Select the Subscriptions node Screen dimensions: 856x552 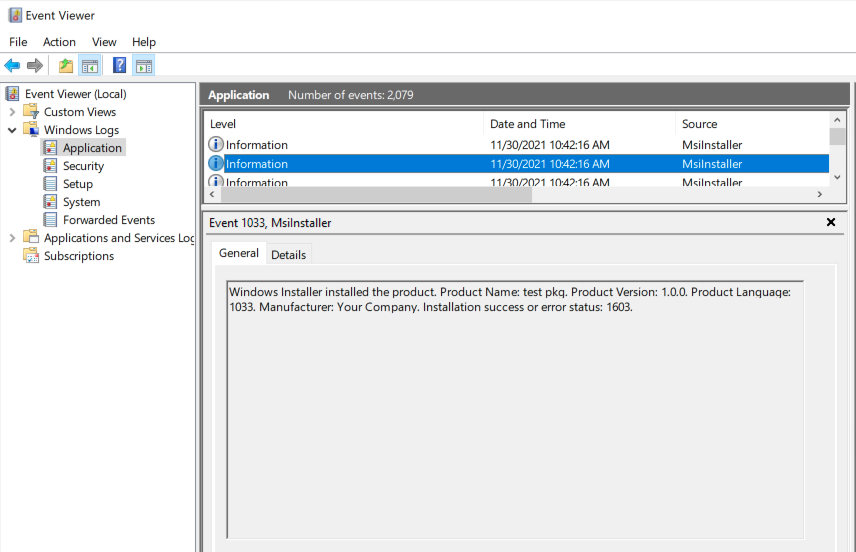click(x=79, y=256)
